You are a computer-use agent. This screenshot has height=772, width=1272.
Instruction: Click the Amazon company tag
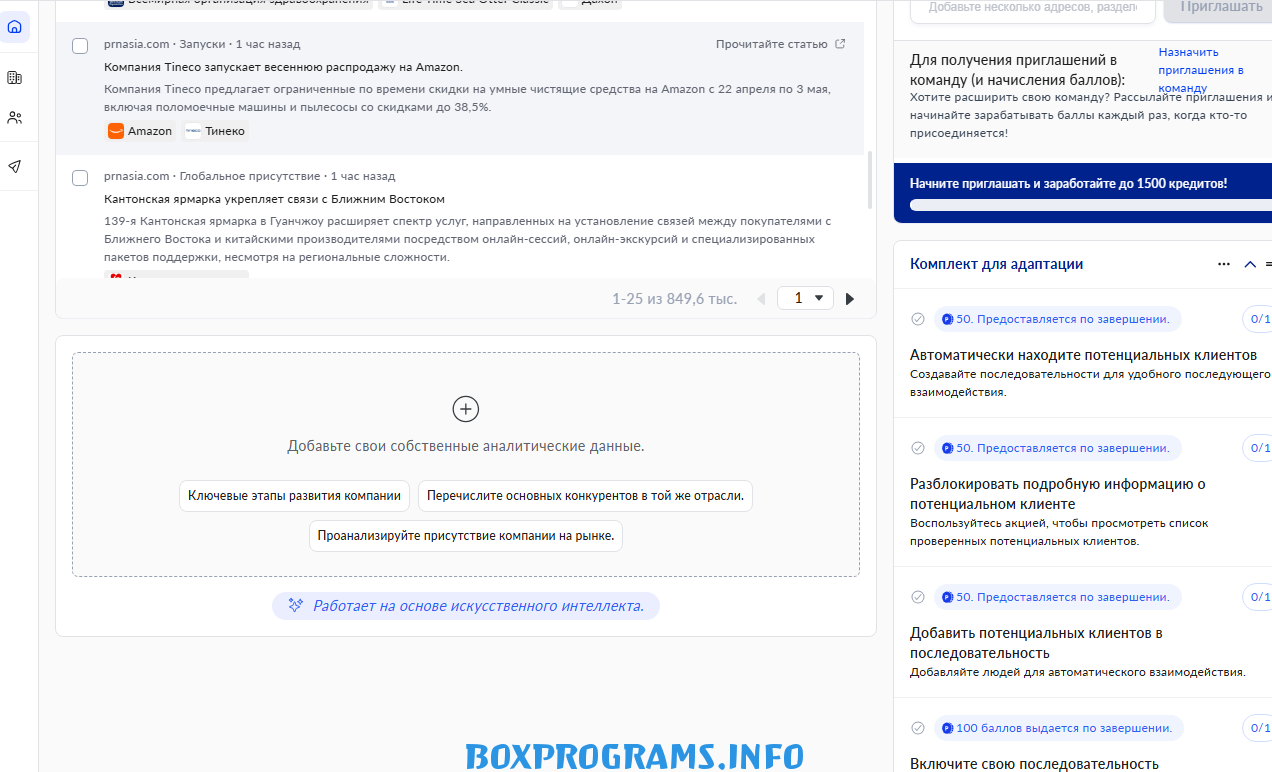point(141,131)
